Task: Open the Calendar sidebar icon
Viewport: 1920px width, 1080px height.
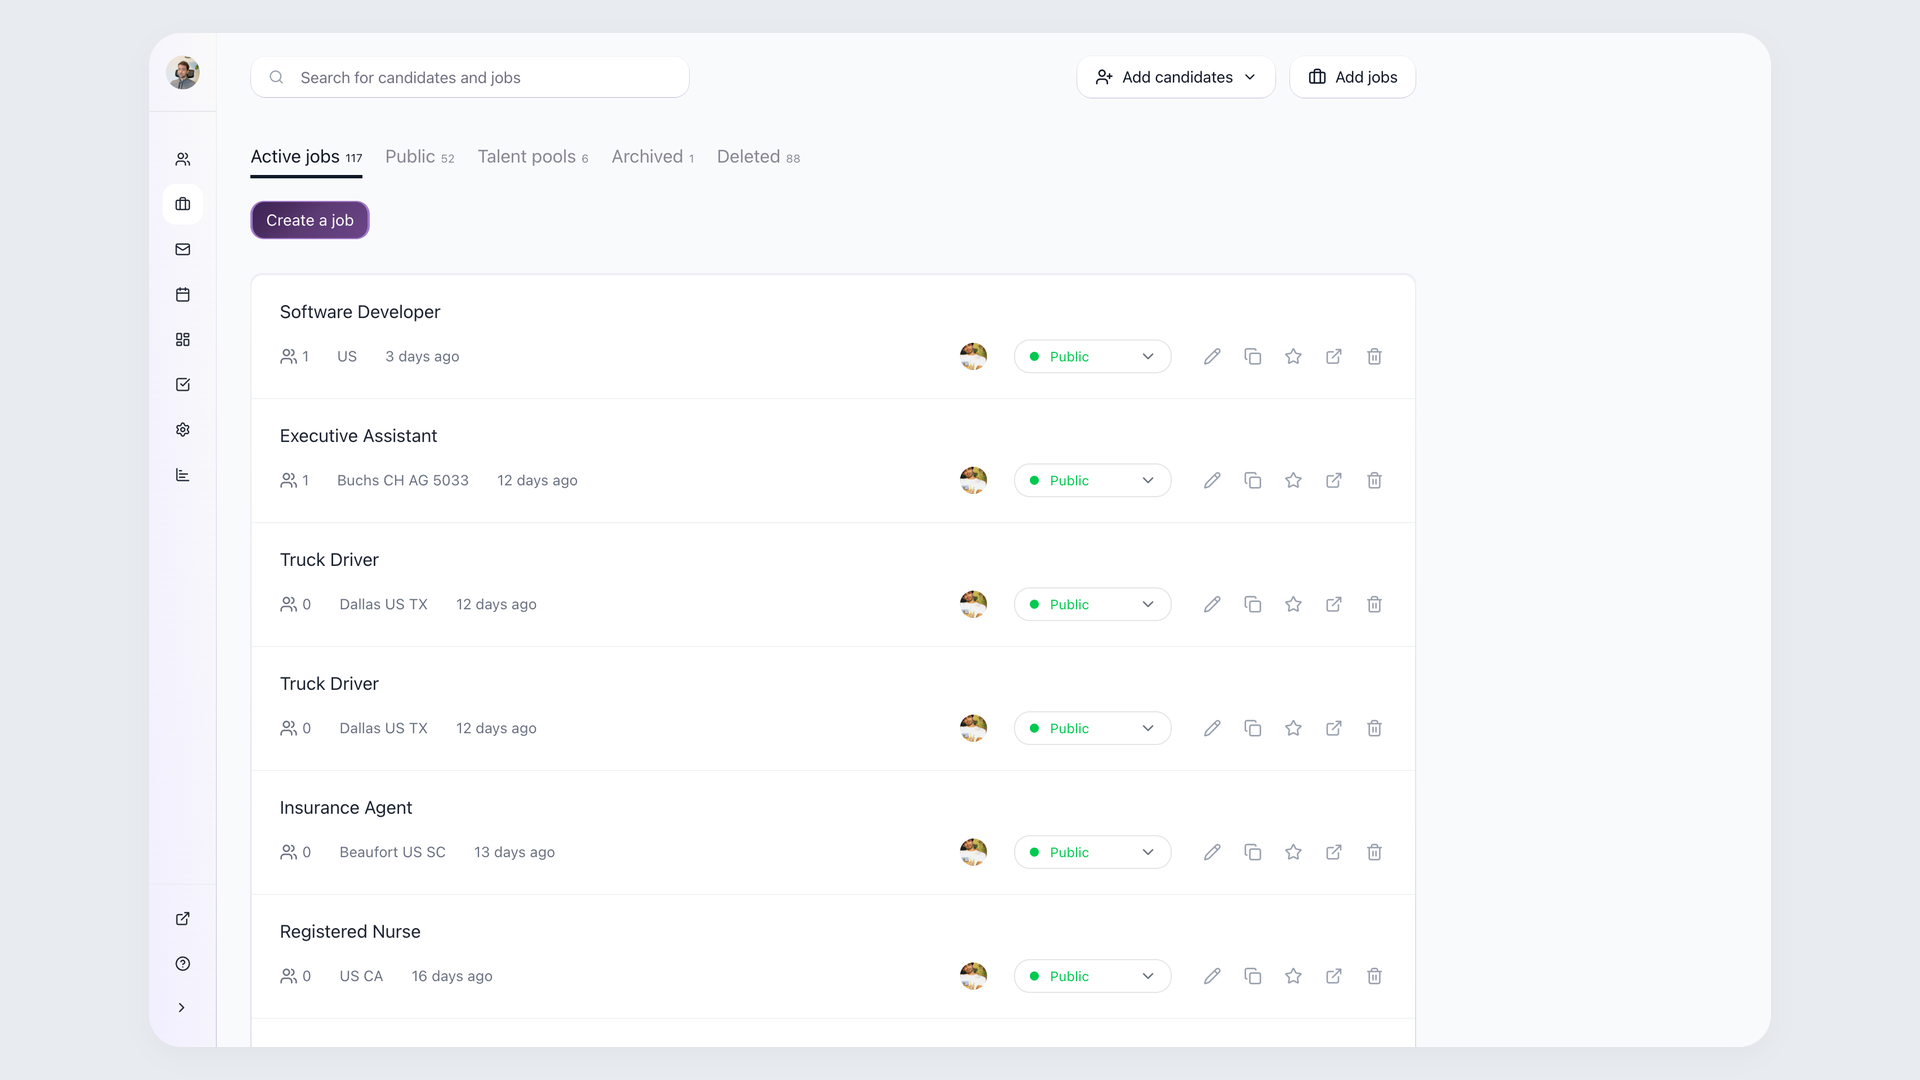Action: [182, 294]
